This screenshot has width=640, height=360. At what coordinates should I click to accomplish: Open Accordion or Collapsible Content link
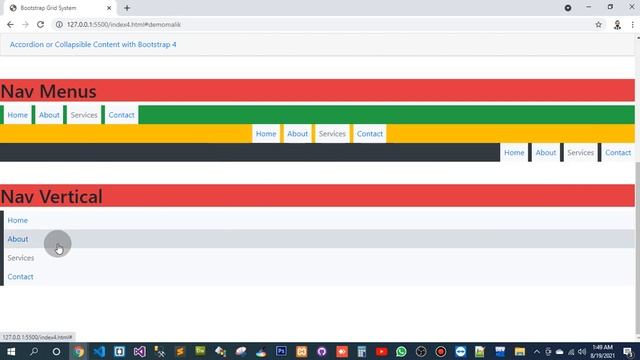[x=93, y=44]
